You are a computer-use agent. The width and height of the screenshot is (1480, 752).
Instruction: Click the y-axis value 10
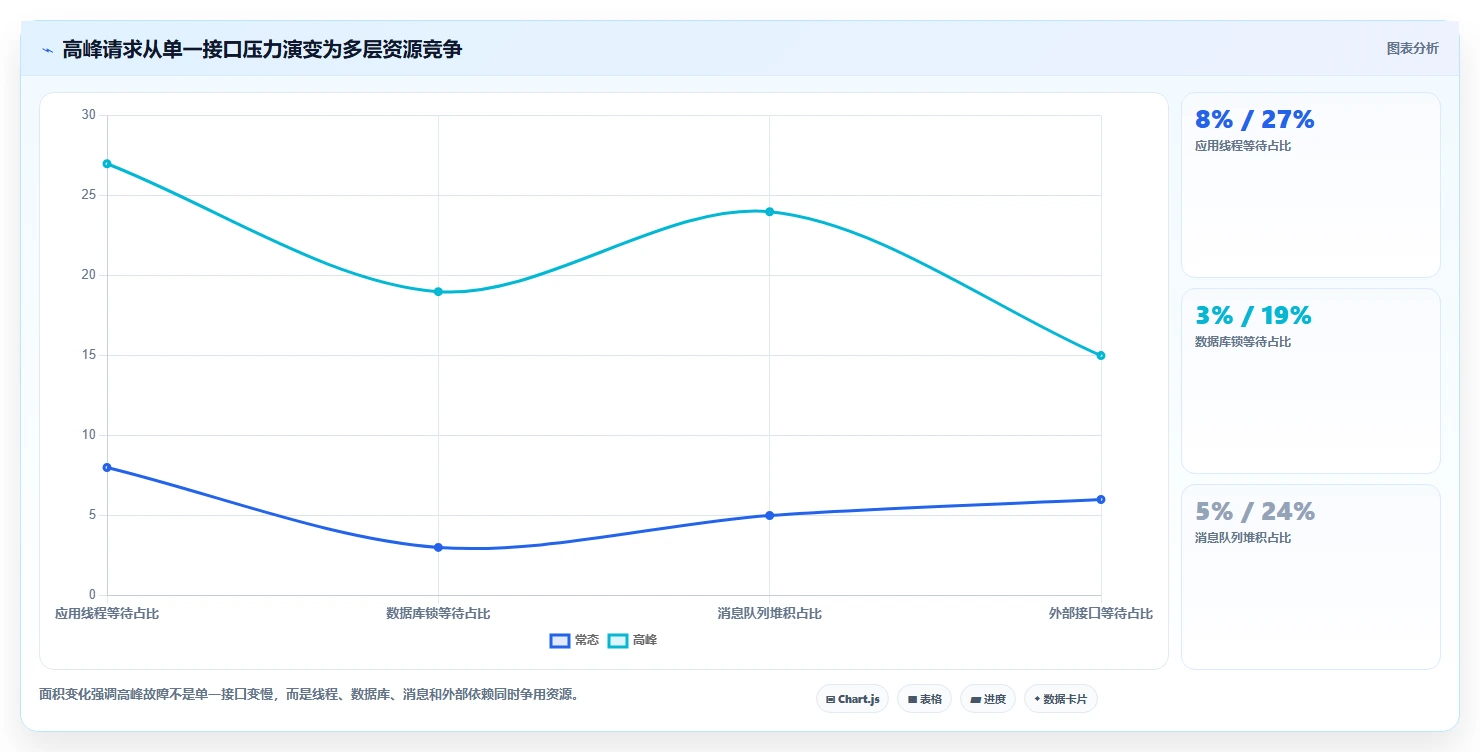click(88, 435)
